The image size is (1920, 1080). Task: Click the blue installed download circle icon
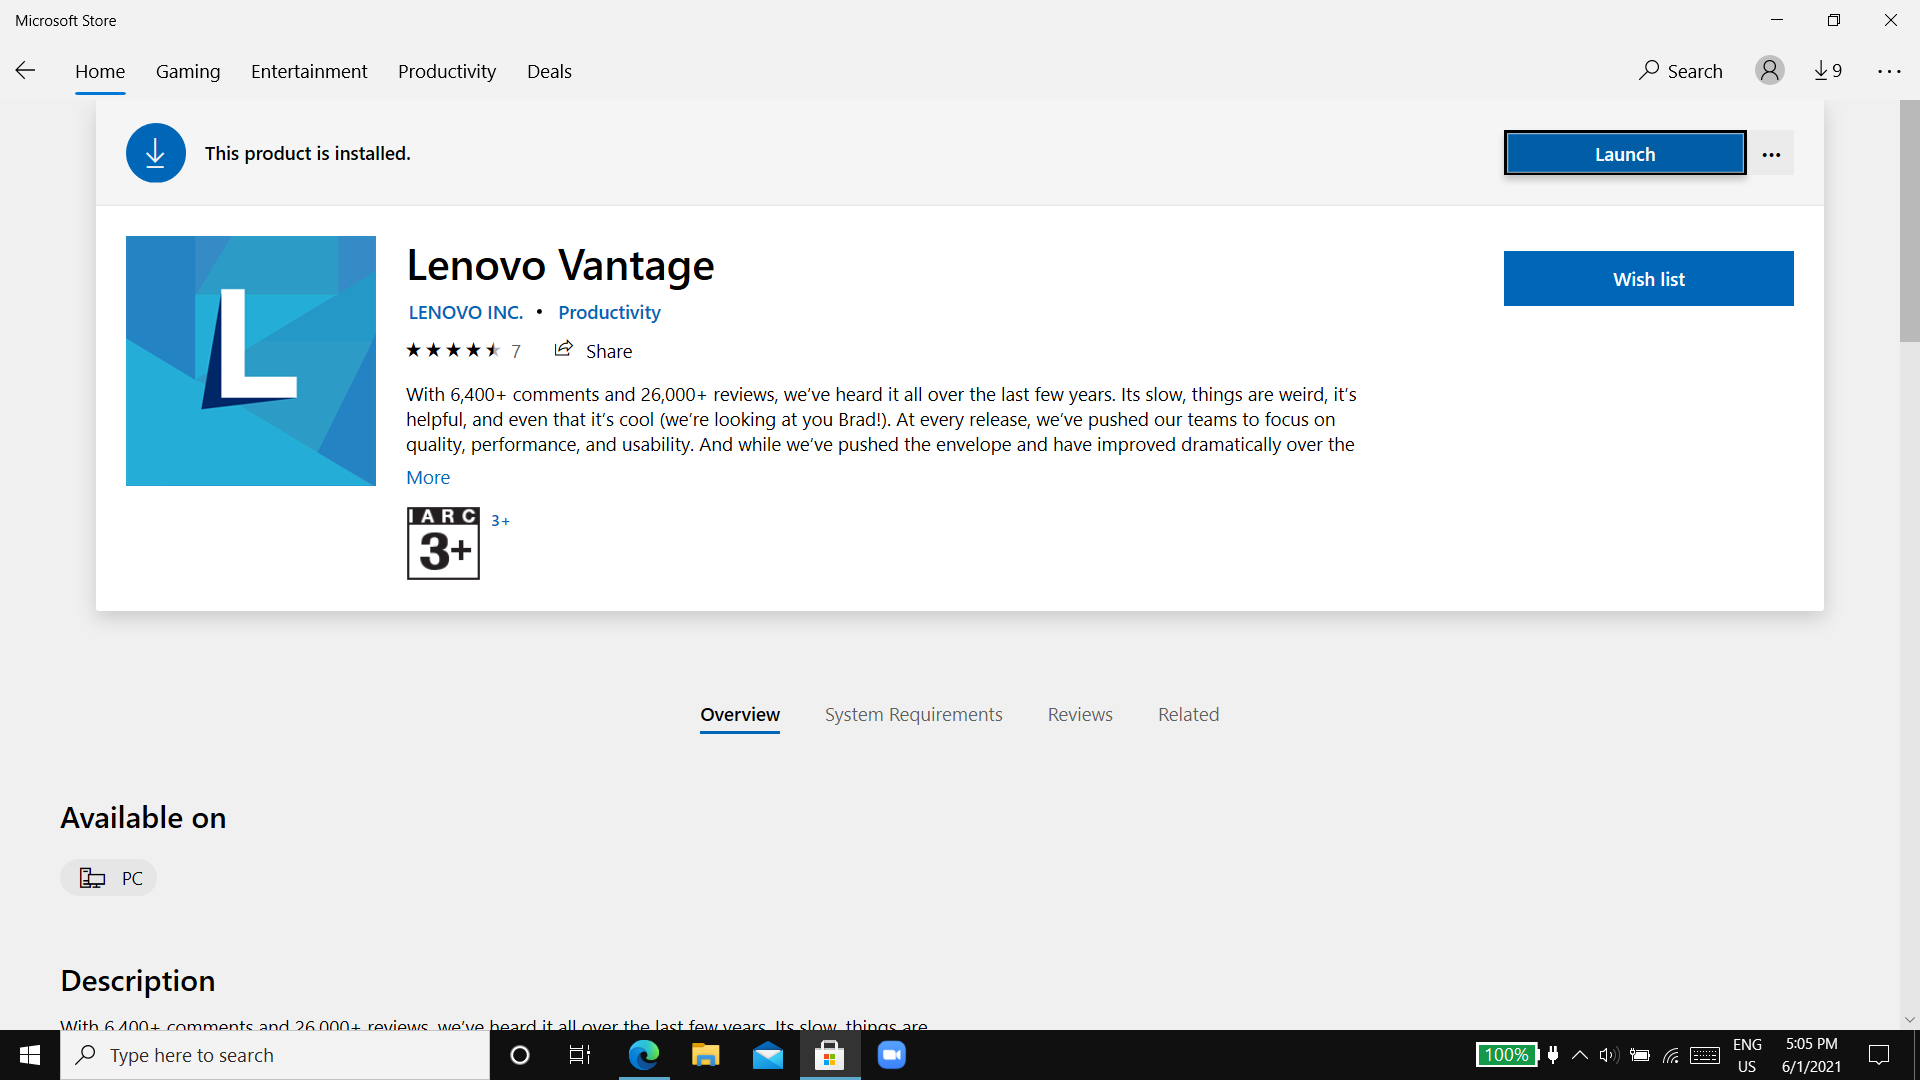(x=155, y=153)
